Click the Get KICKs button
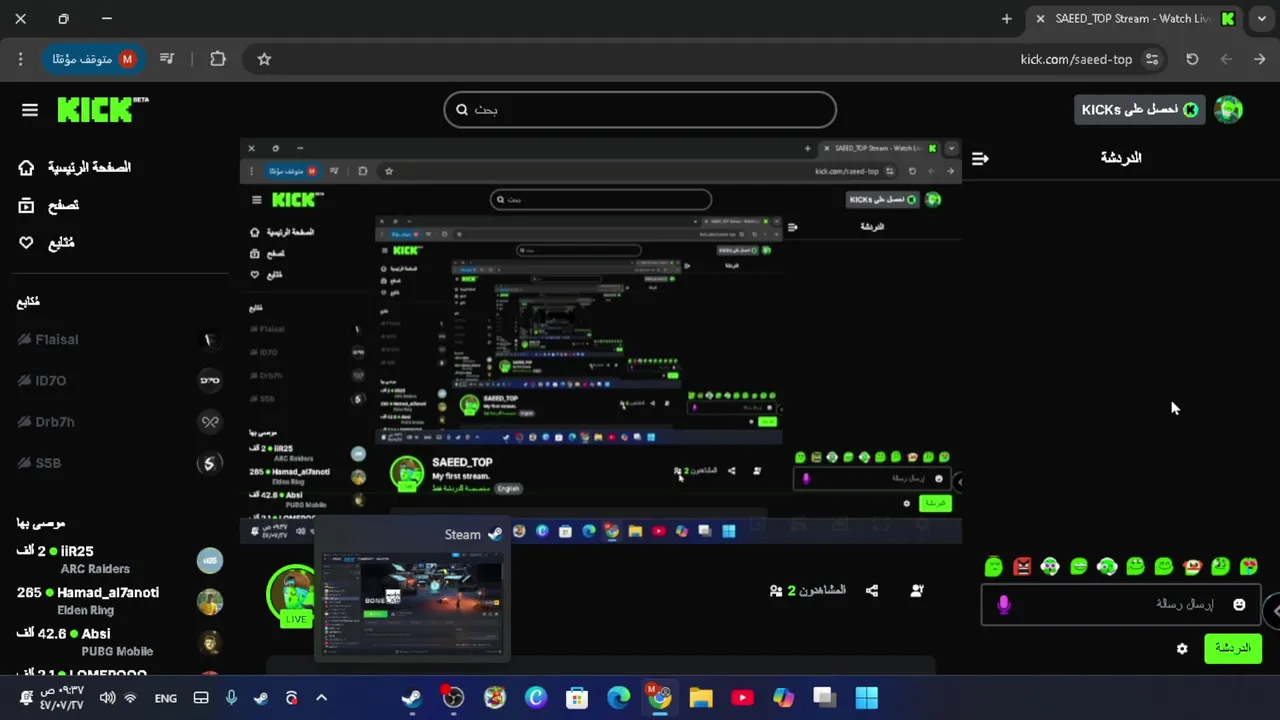Viewport: 1280px width, 720px height. [1139, 109]
